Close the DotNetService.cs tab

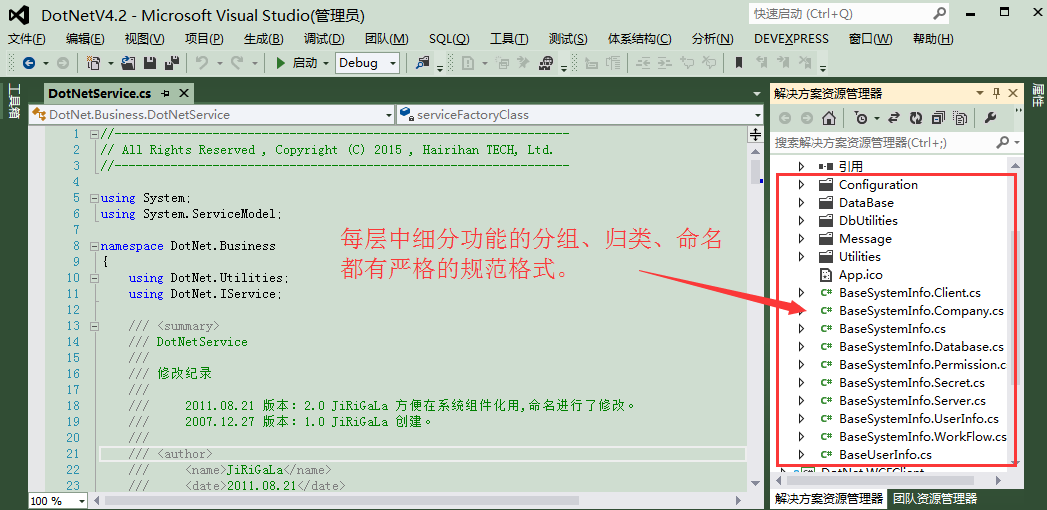184,93
